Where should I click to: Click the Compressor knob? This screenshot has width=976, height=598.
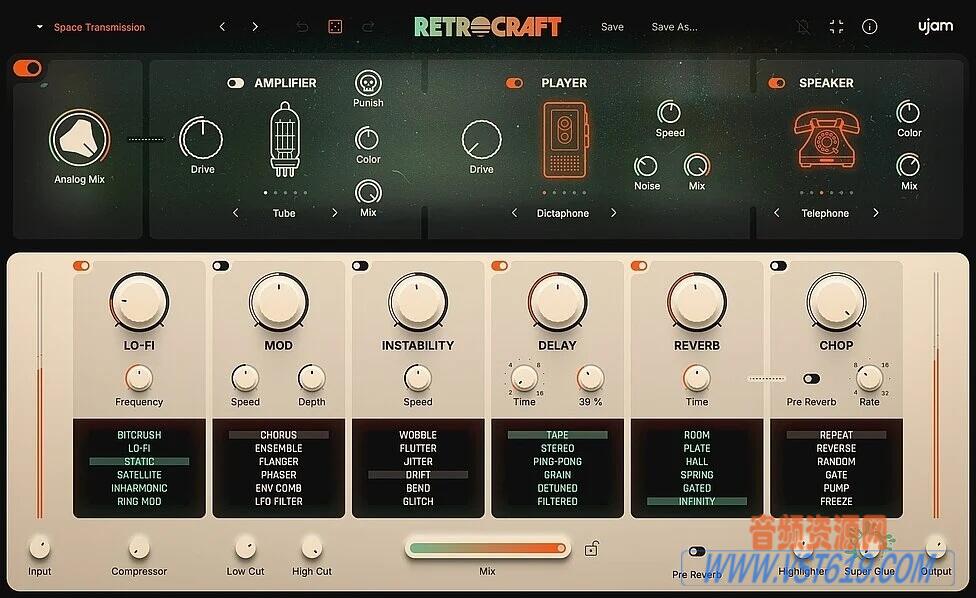[139, 548]
